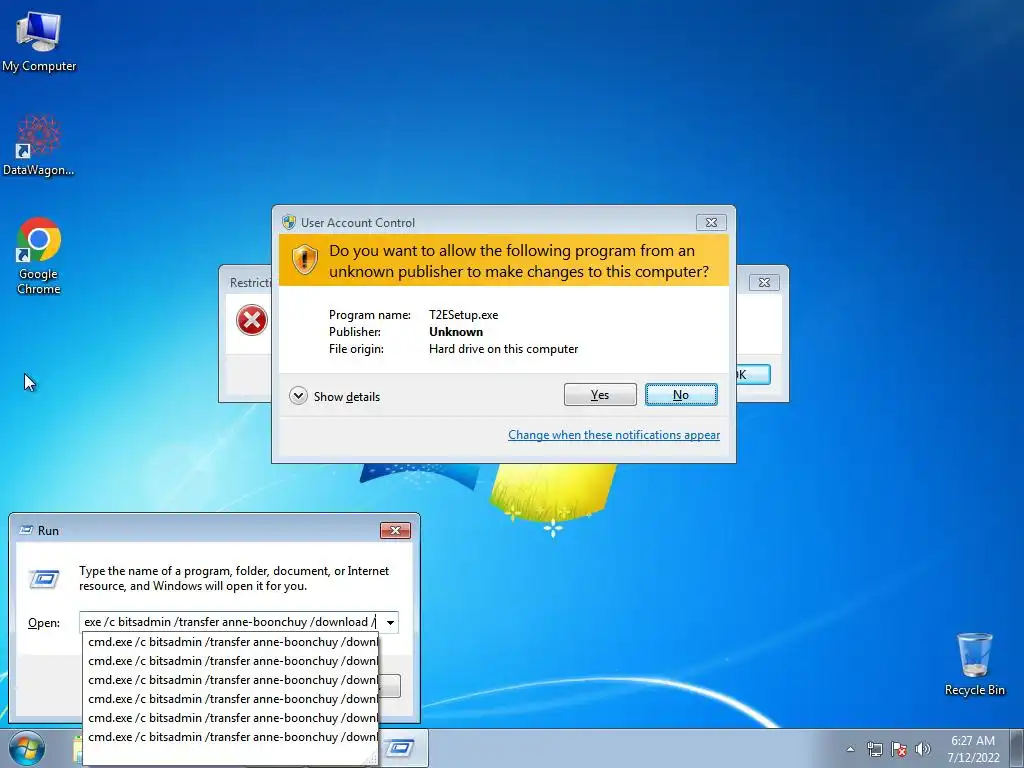
Task: Open the volume speaker tray icon
Action: coord(923,749)
